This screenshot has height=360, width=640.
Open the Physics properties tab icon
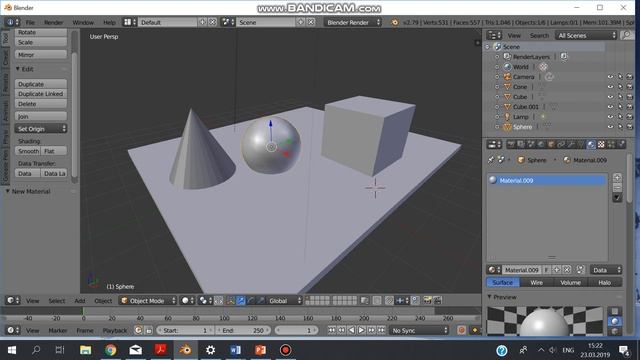point(621,144)
